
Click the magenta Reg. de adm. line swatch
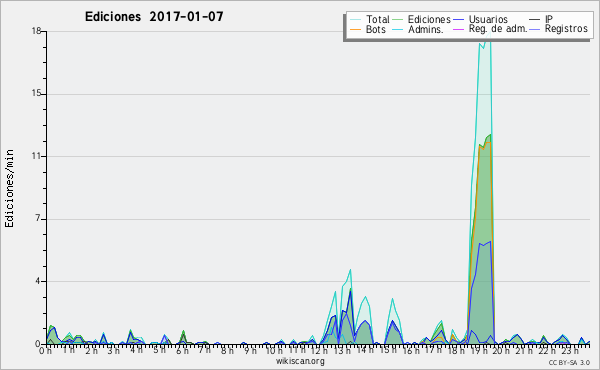coord(458,29)
